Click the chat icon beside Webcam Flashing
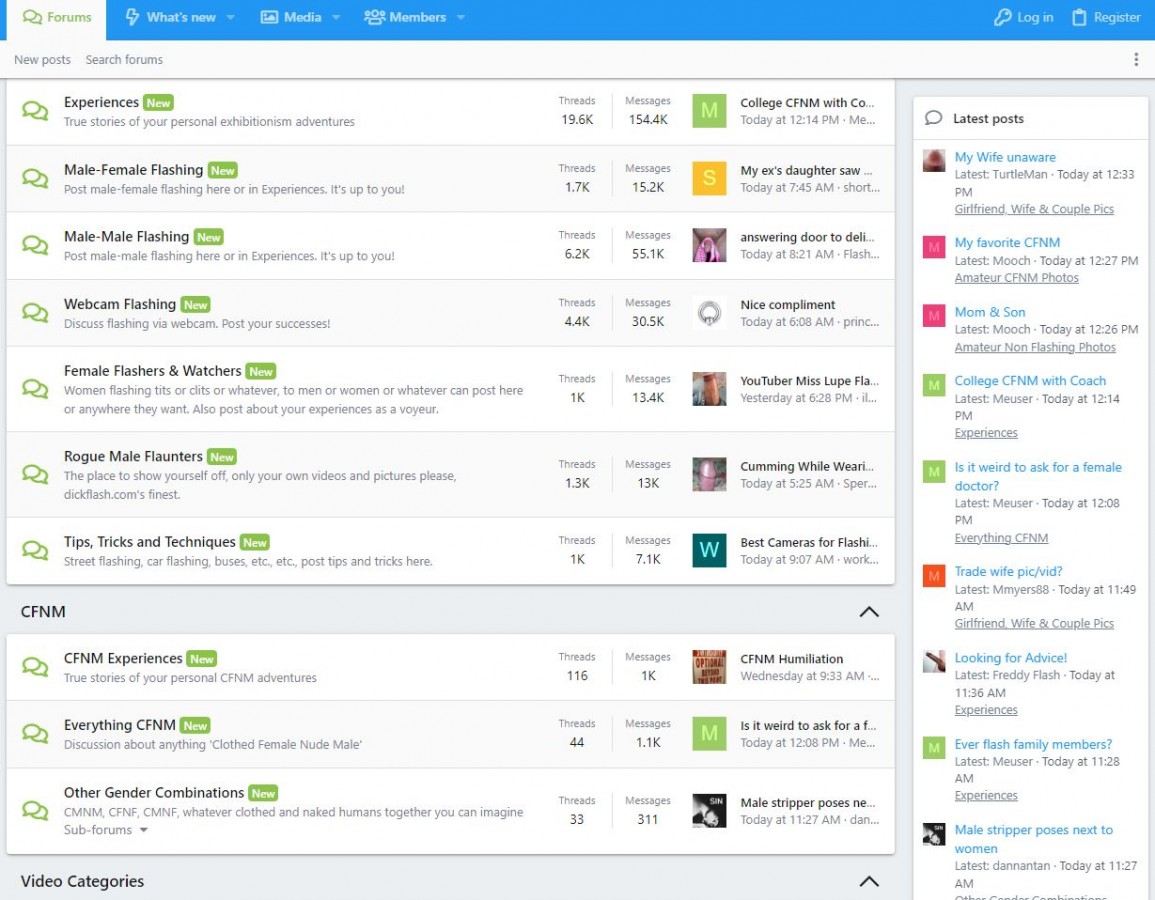Viewport: 1155px width, 900px height. pos(35,313)
